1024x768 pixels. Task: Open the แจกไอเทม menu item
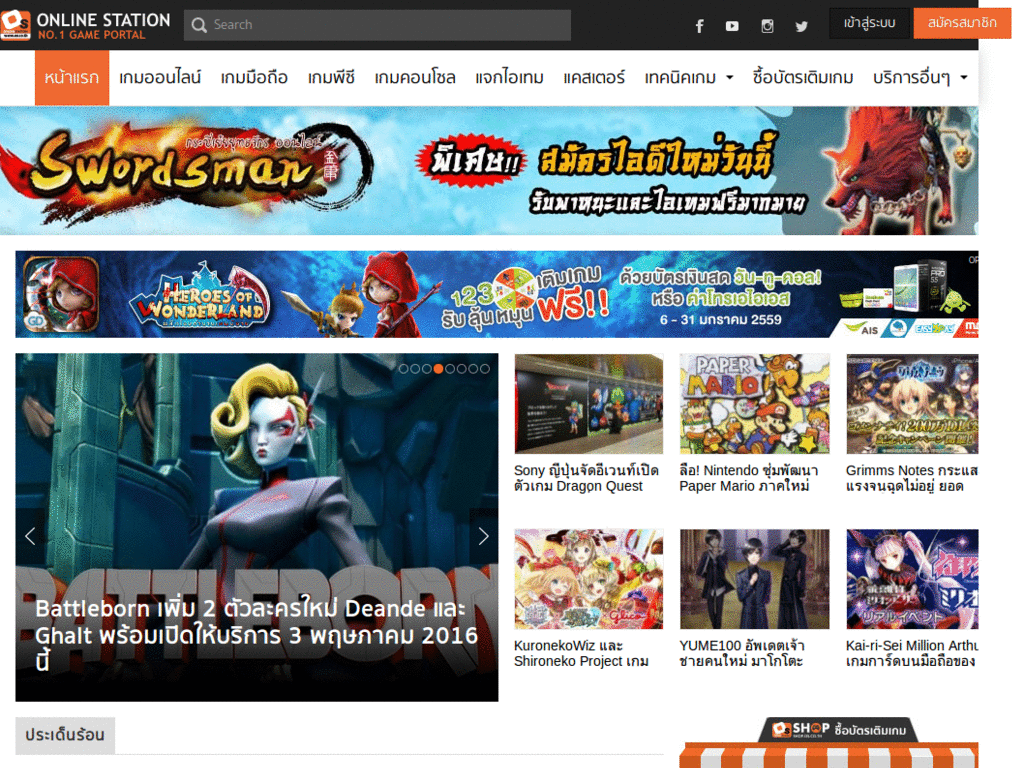pos(509,78)
